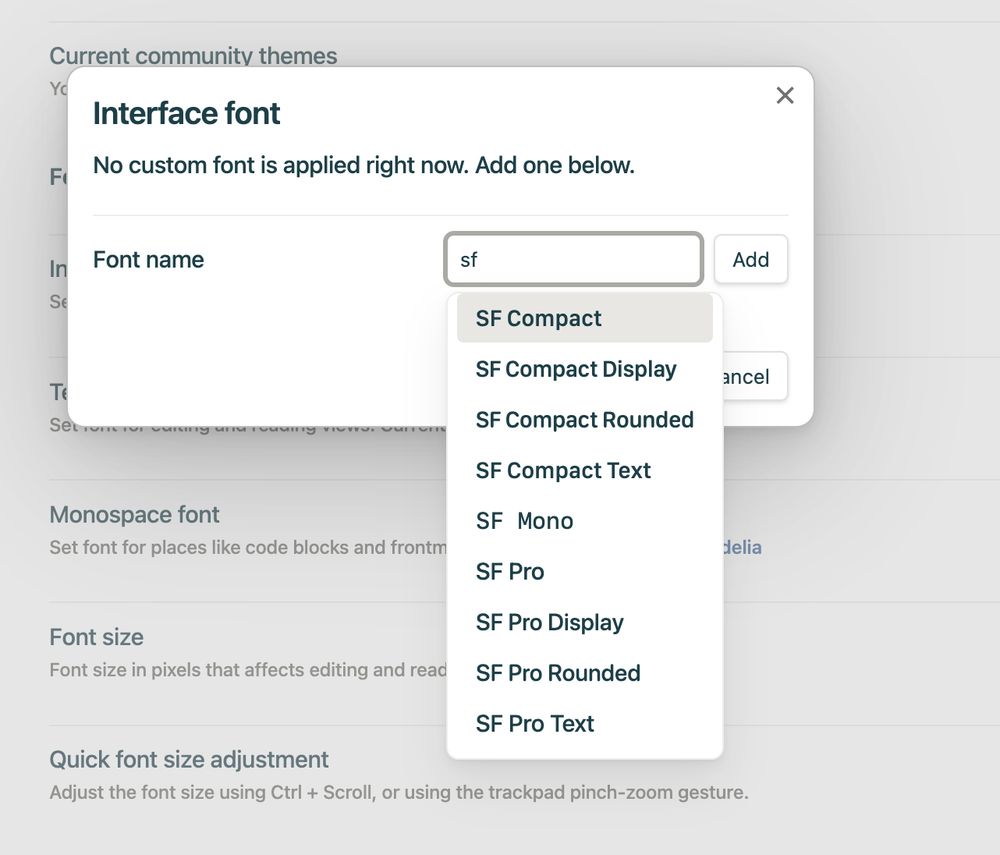Select SF Compact Text option
Screen dimensions: 1000x855
click(585, 471)
